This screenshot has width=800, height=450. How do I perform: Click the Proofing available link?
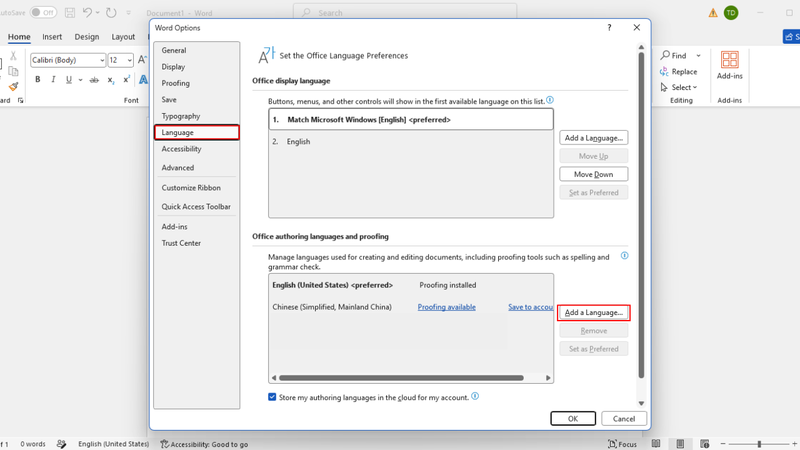pyautogui.click(x=446, y=307)
